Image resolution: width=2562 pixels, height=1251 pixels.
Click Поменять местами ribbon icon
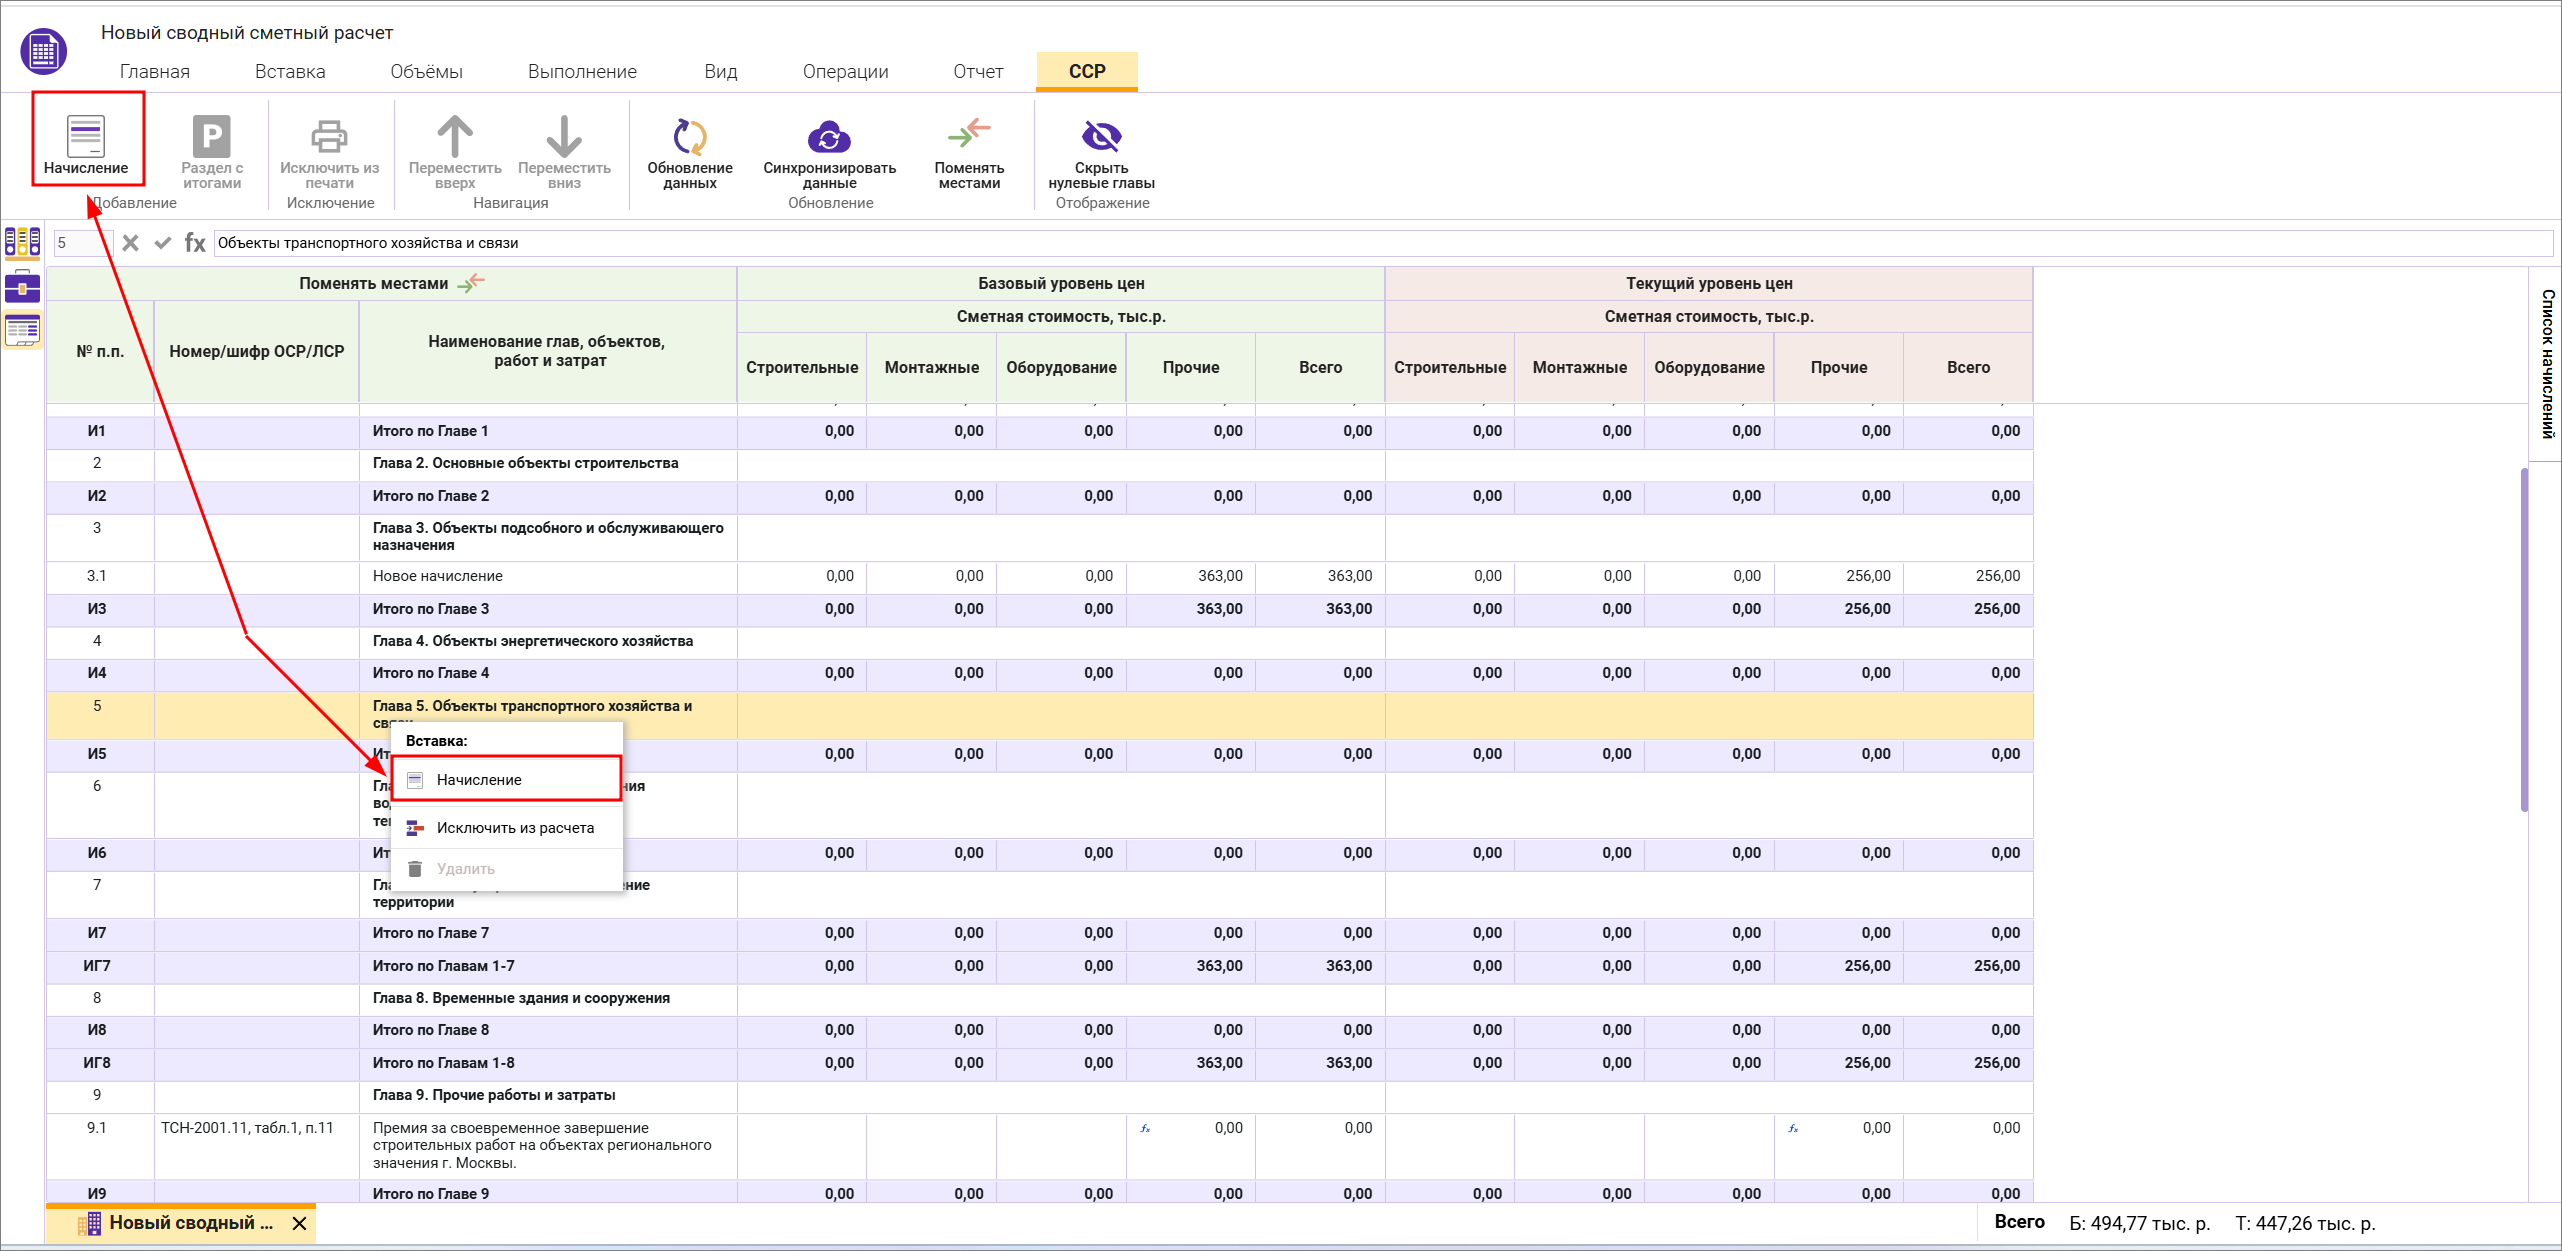tap(968, 135)
